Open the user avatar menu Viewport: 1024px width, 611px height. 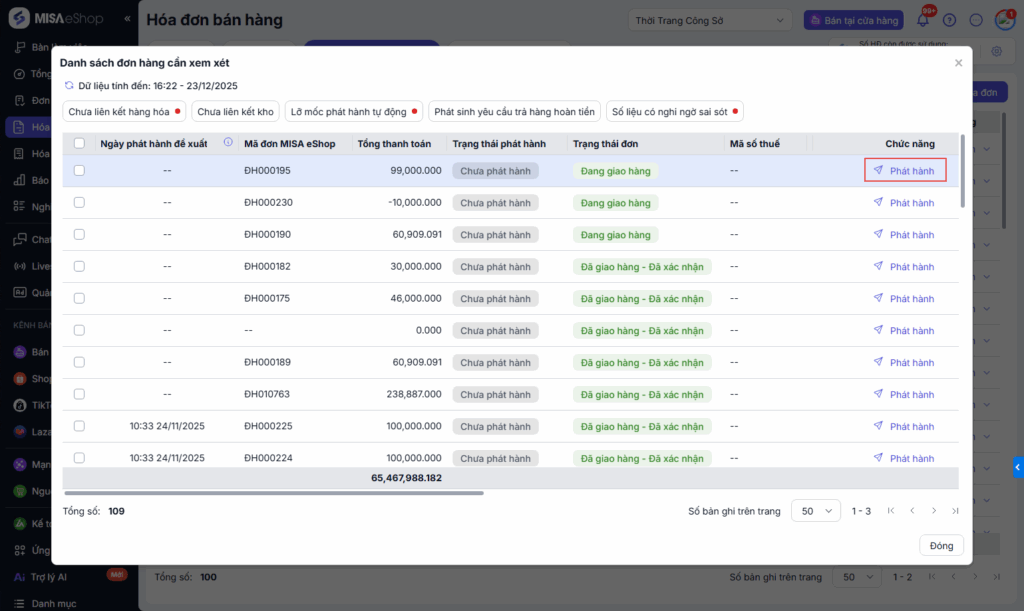(1005, 20)
